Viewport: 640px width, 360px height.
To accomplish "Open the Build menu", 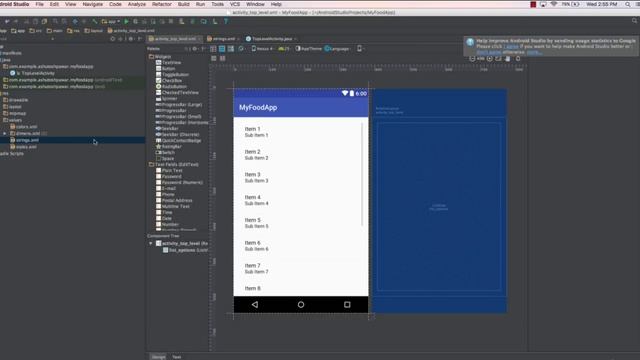I will click(183, 4).
